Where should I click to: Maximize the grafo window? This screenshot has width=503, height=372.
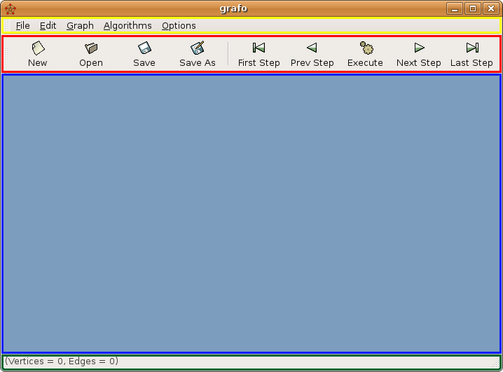[473, 9]
